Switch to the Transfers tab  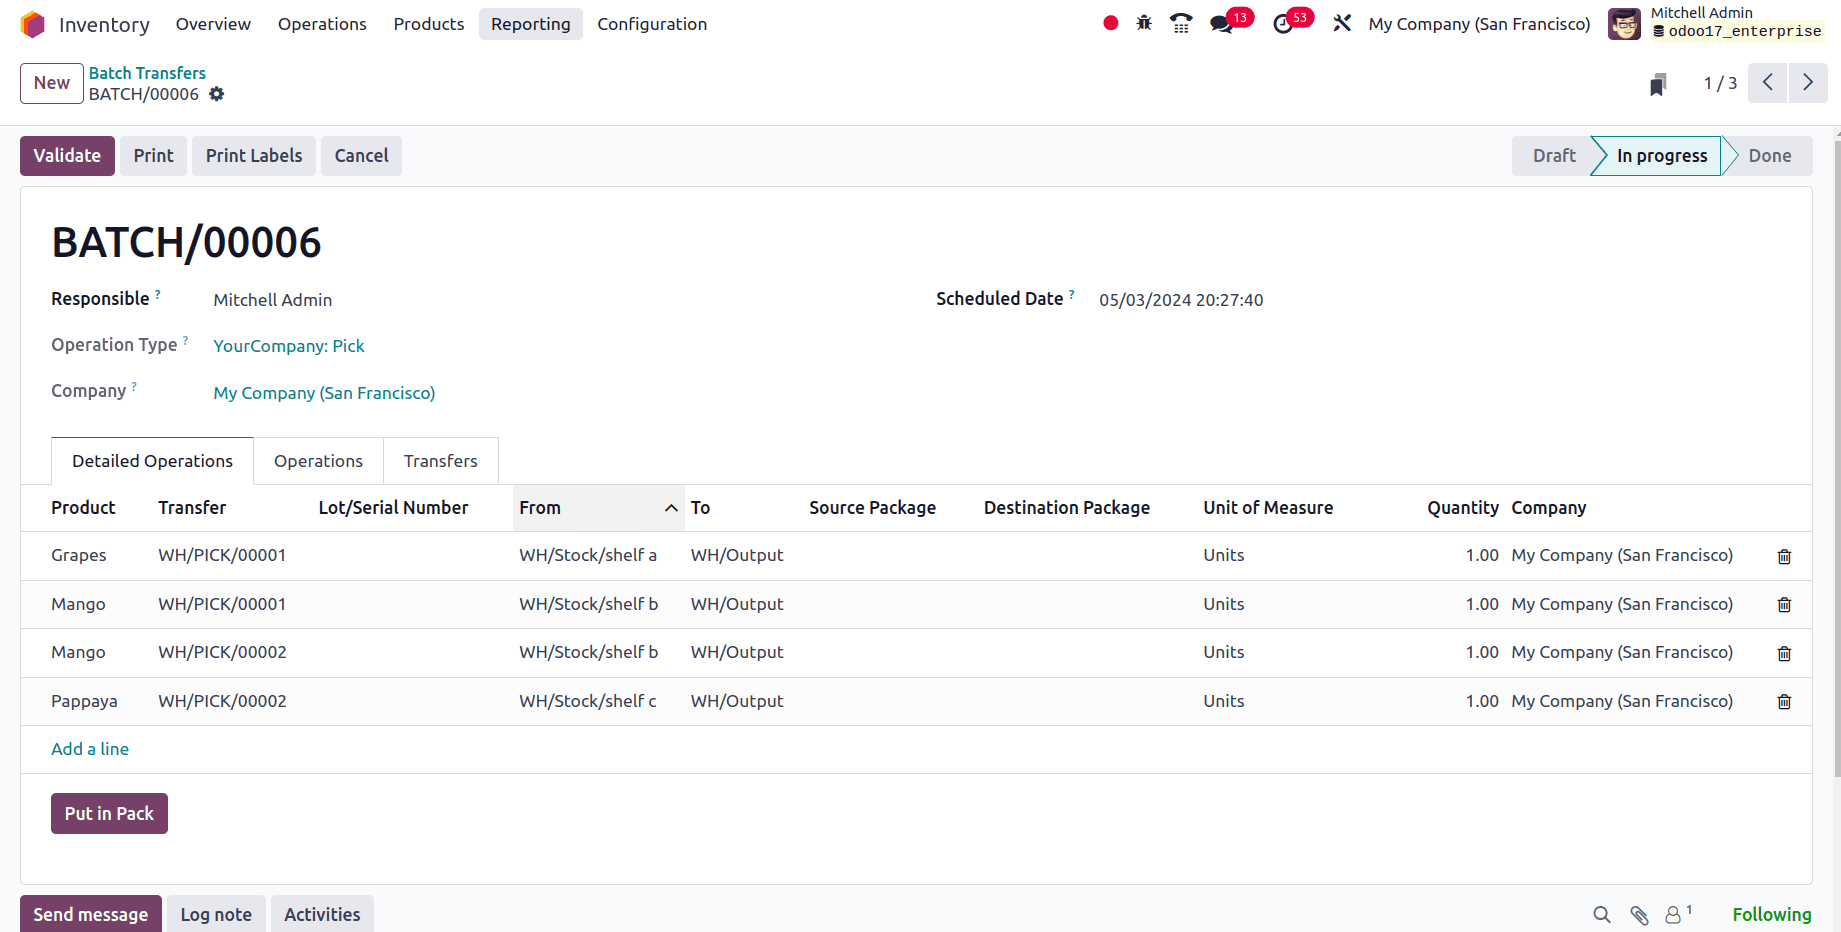(440, 461)
